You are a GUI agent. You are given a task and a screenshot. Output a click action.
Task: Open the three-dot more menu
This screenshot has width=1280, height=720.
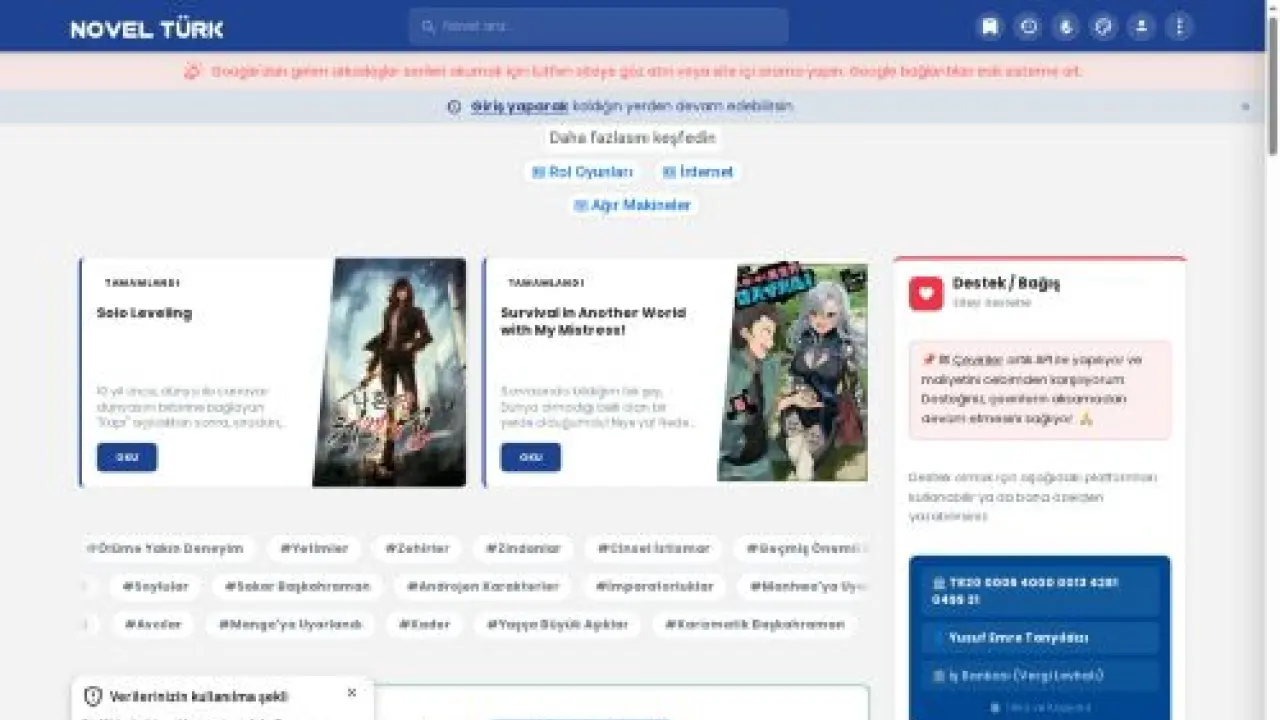click(x=1179, y=27)
